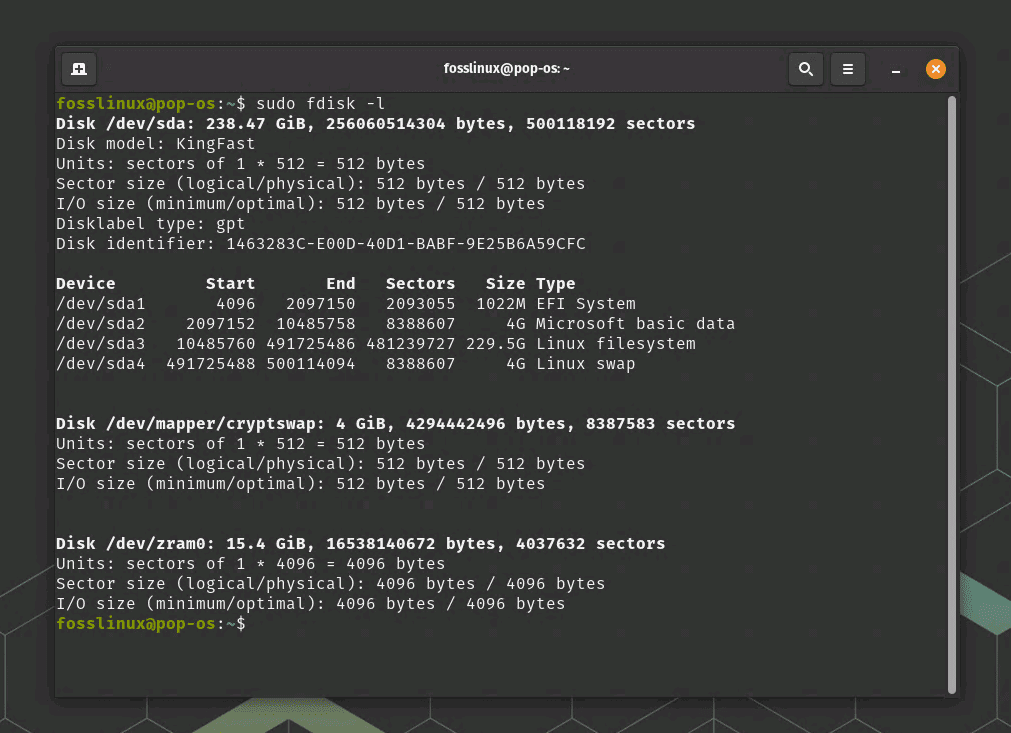Click 'Units: sectors of 1 * 4096' line
Viewport: 1011px width, 733px height.
(250, 563)
